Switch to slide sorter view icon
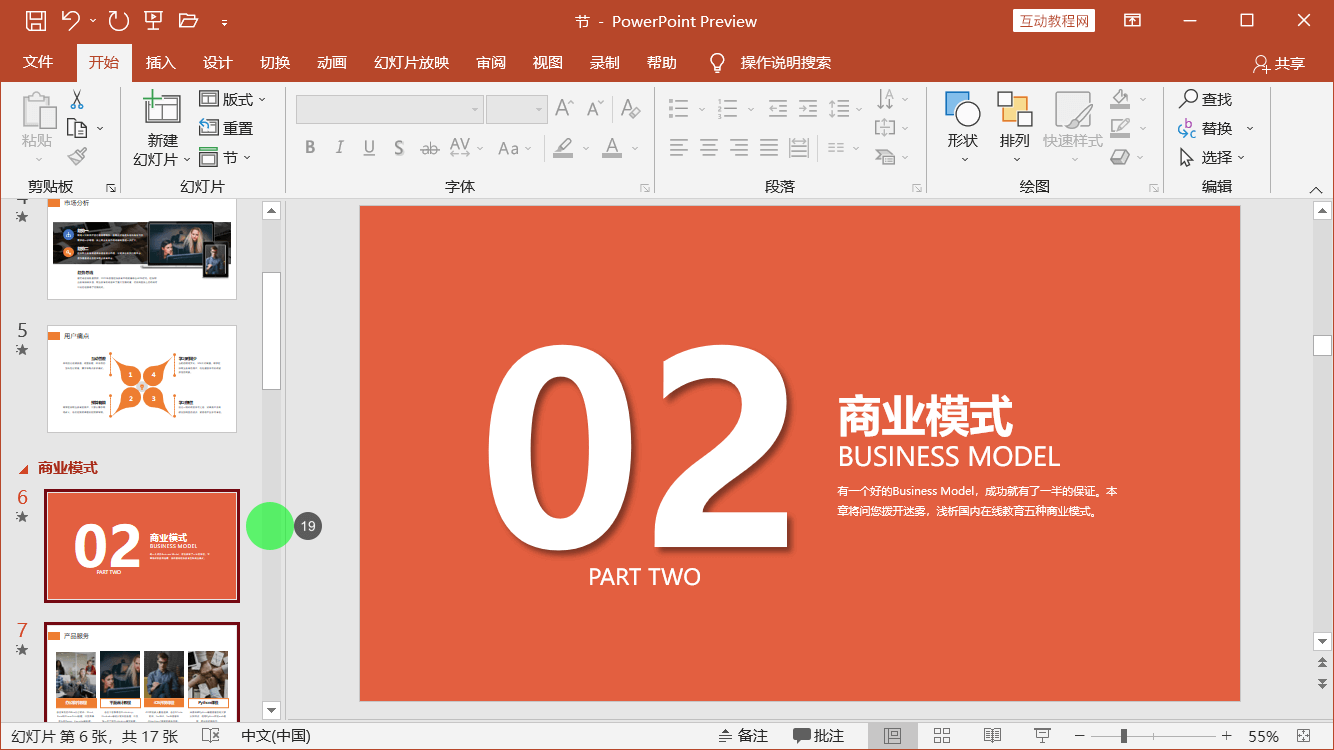 tap(942, 736)
